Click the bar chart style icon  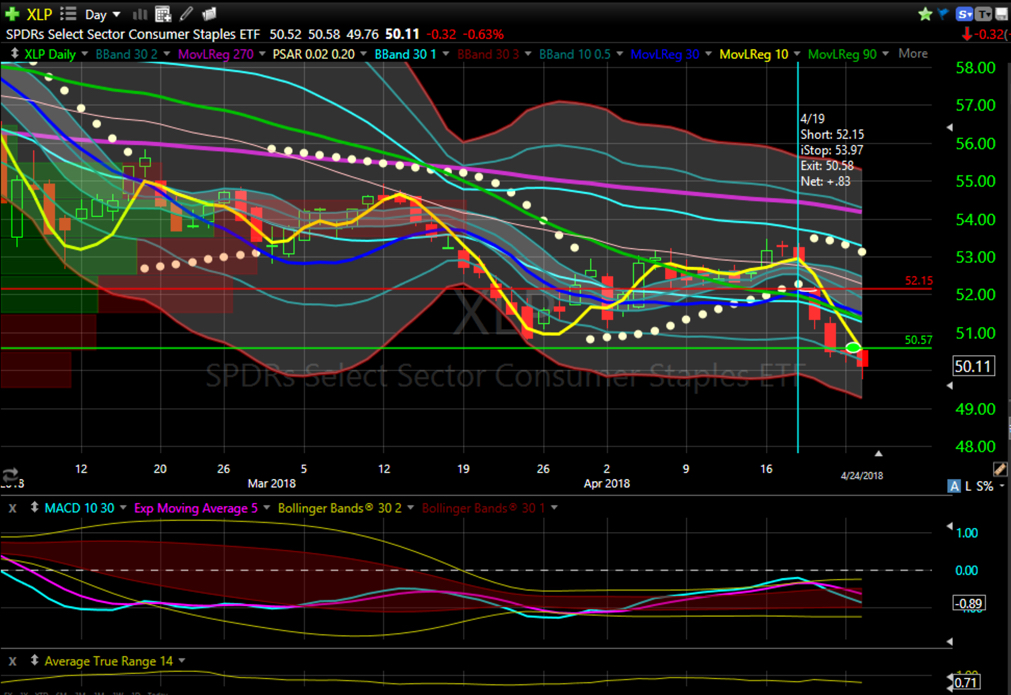pos(139,14)
